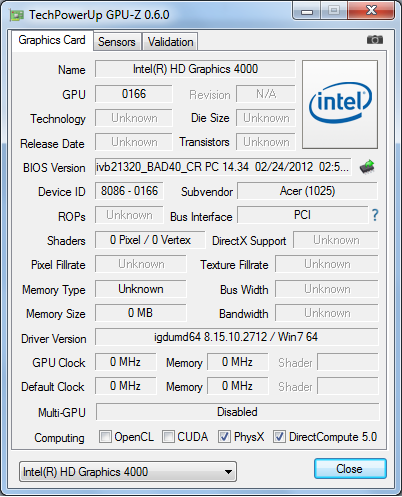402x497 pixels.
Task: Click the Release Date Unknown field
Action: tap(134, 142)
